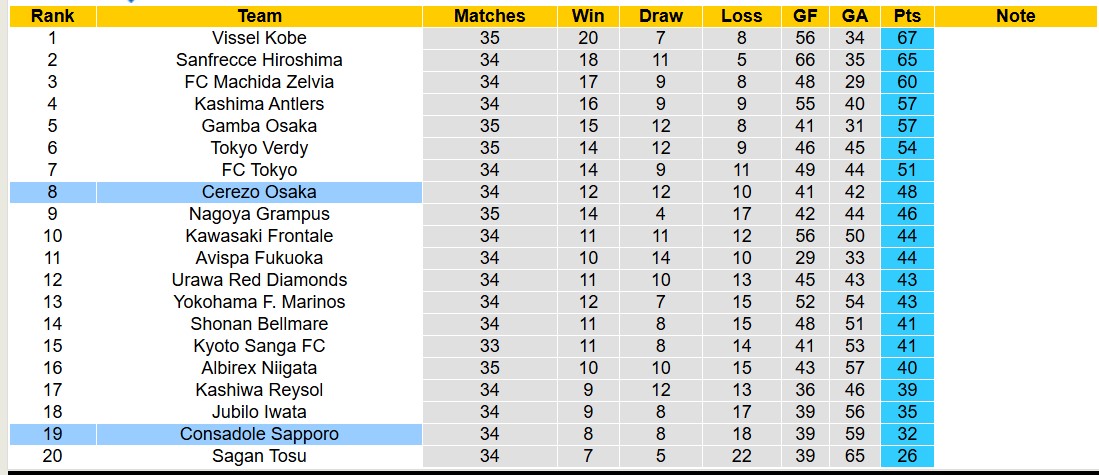This screenshot has width=1099, height=475.
Task: Open the Sanfrecce Hiroshima team link
Action: click(x=260, y=60)
